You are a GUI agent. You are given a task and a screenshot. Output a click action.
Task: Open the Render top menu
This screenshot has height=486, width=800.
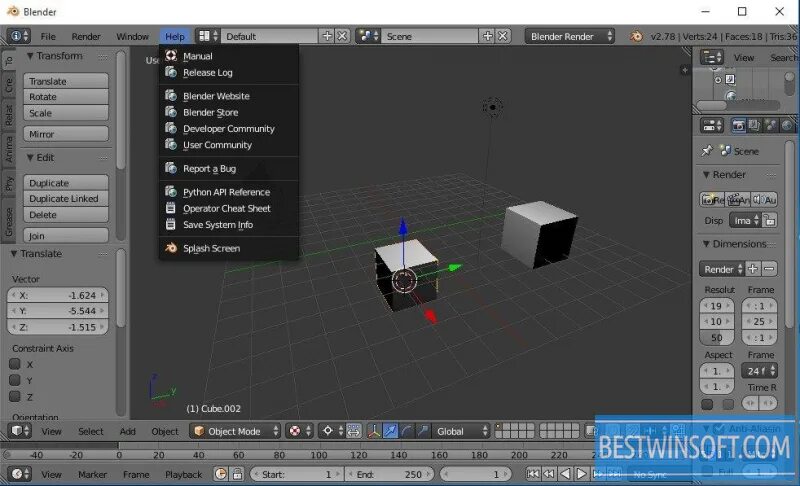(86, 36)
